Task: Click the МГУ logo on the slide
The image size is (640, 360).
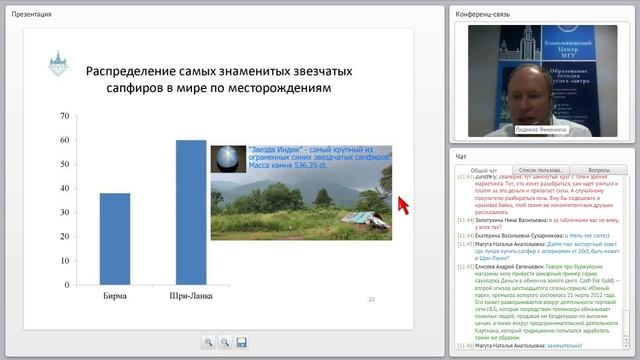Action: click(58, 64)
